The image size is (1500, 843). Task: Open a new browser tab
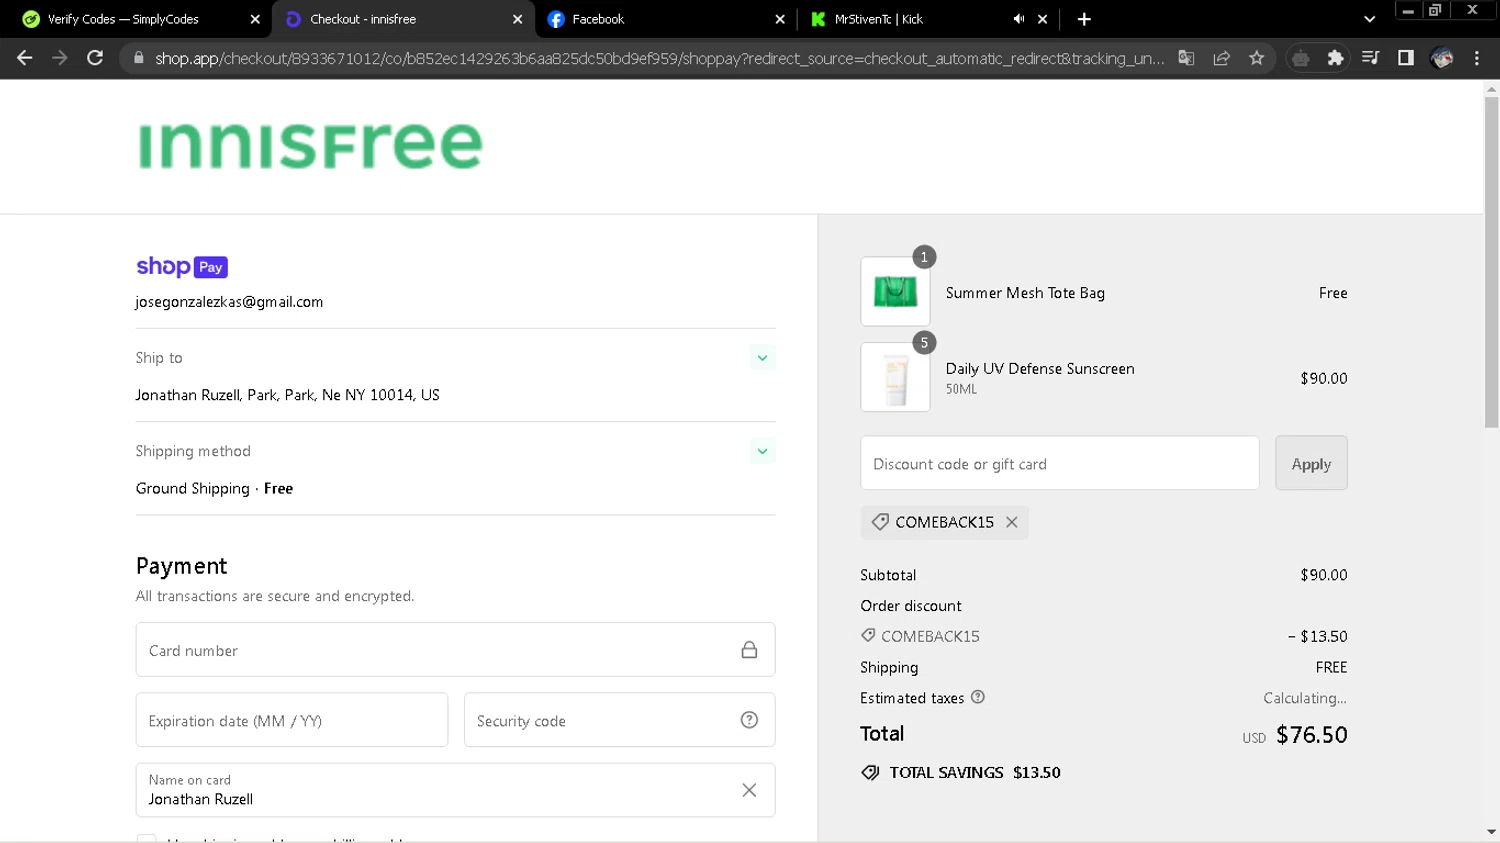pos(1084,19)
